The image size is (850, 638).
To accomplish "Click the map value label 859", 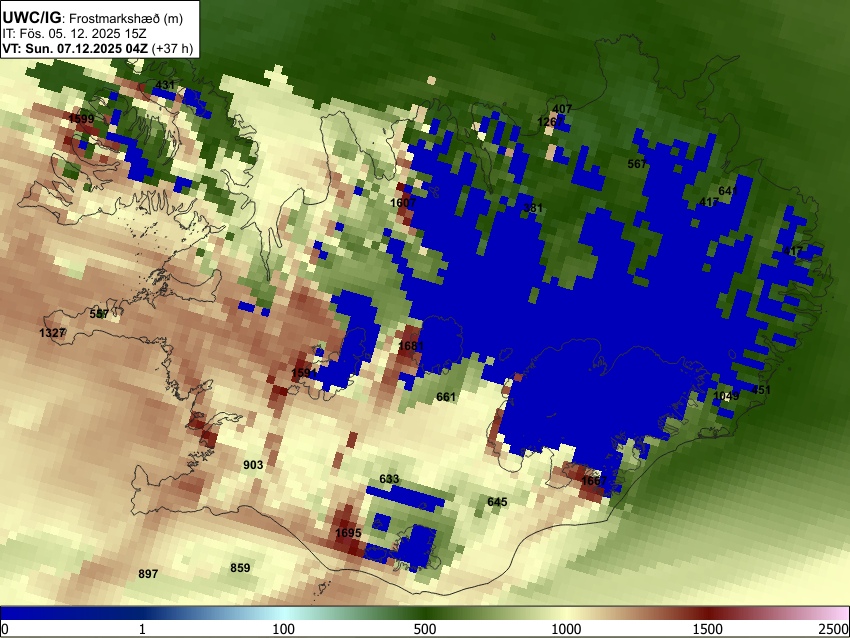I will point(240,568).
